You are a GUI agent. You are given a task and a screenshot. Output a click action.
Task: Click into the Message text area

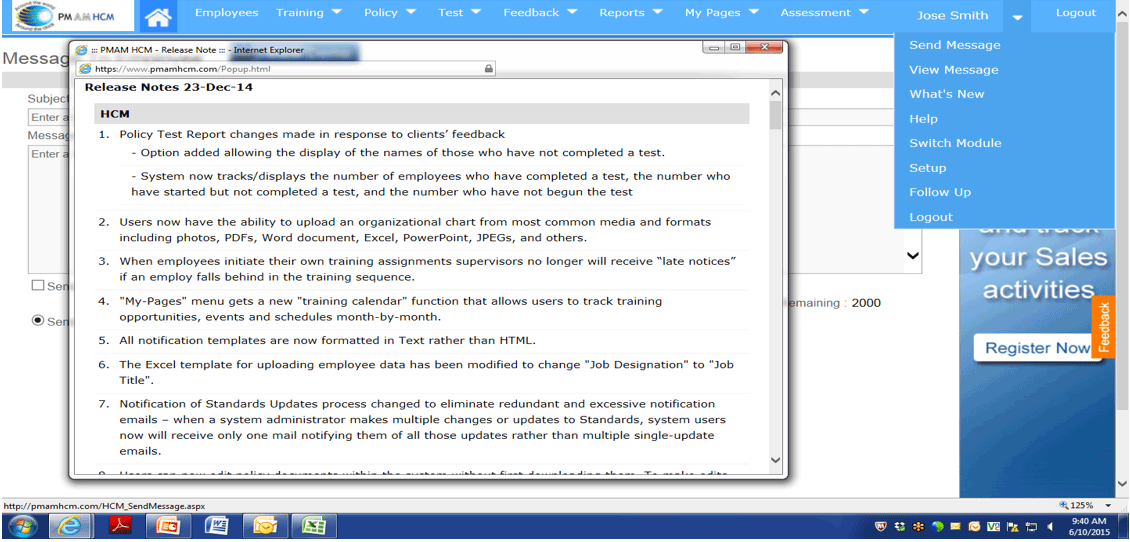[x=49, y=209]
